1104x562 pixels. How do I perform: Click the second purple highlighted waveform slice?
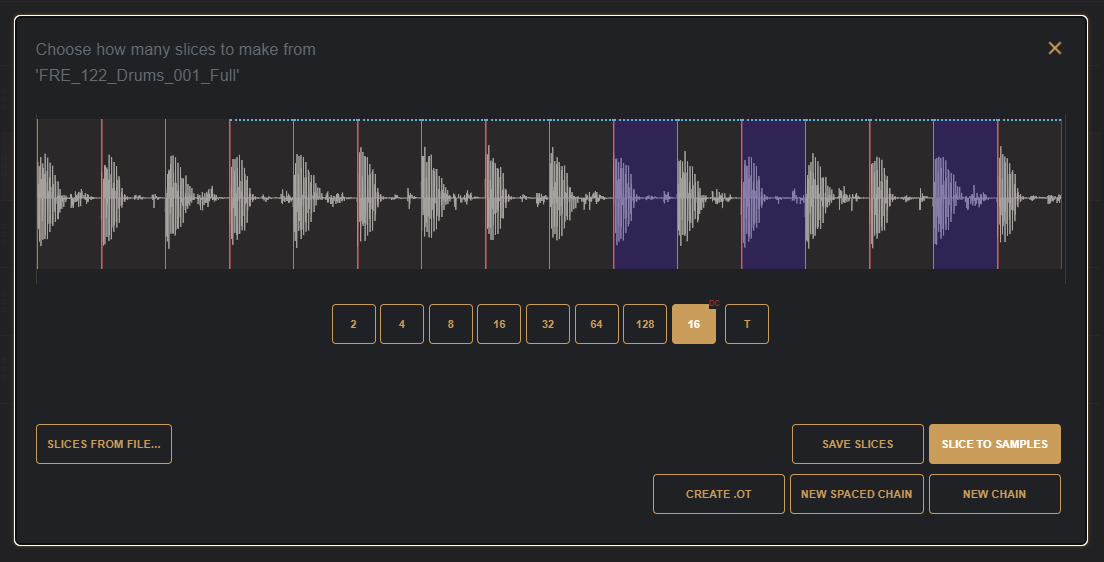[774, 195]
